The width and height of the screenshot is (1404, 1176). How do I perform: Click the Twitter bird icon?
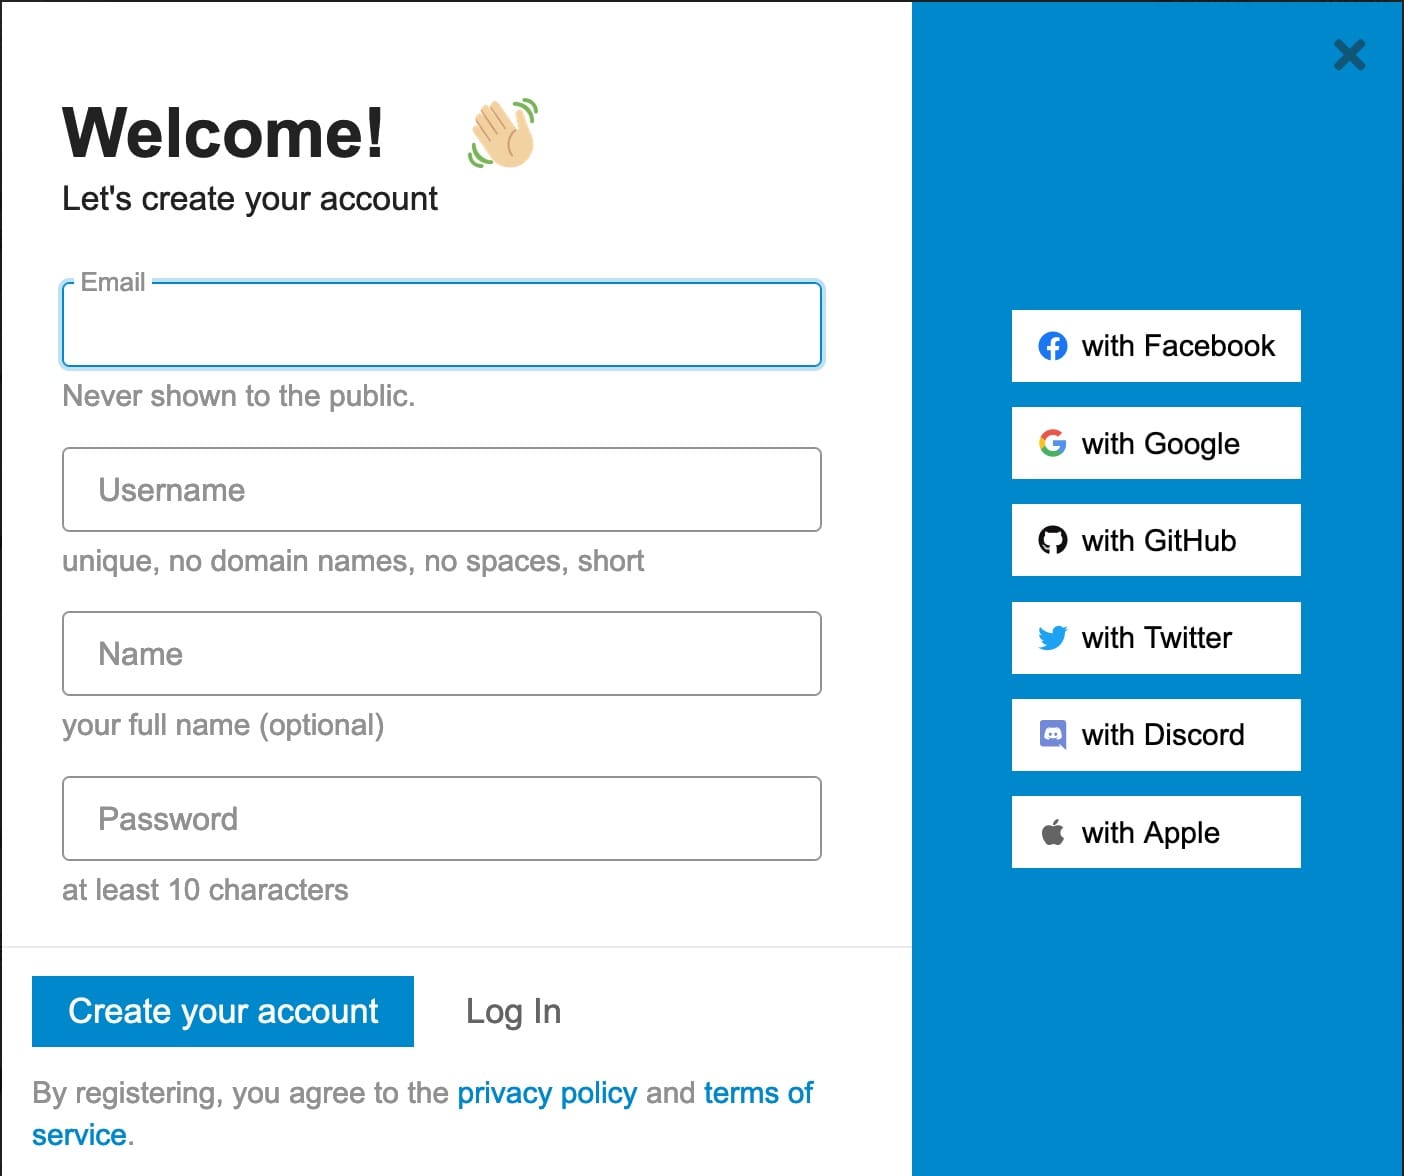1052,638
